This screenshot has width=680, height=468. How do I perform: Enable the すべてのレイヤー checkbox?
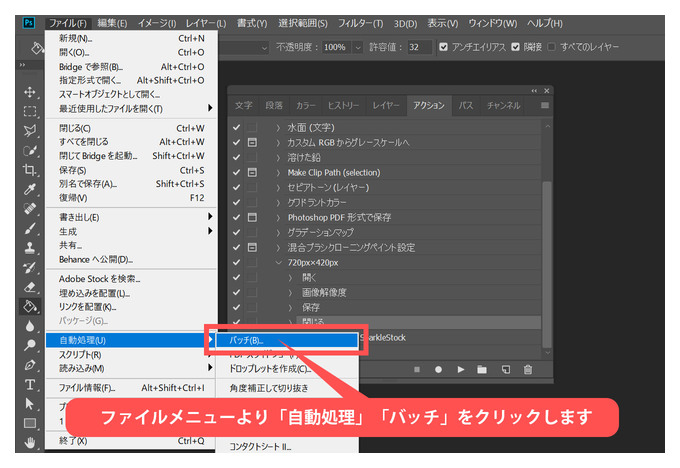pos(552,47)
